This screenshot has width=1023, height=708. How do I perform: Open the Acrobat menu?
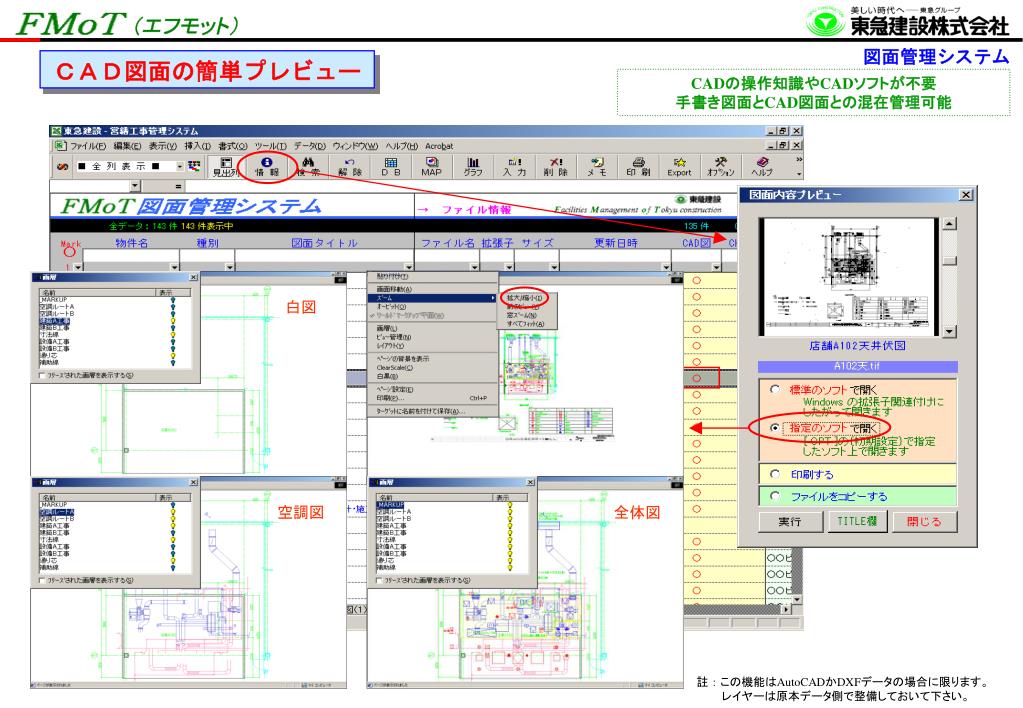tap(439, 146)
